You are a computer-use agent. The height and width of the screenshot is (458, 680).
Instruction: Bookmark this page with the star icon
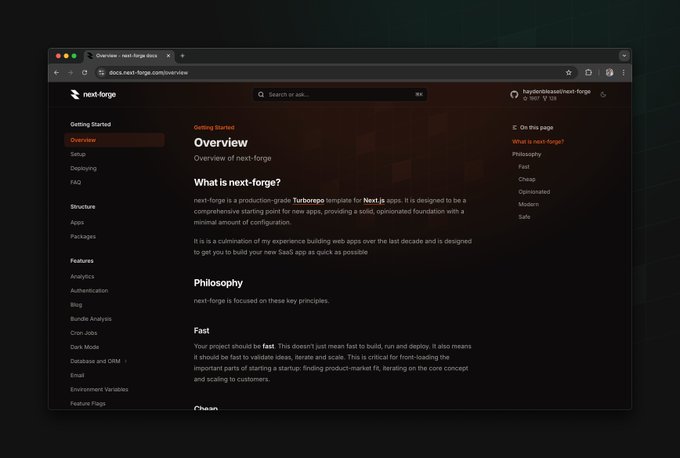point(569,72)
